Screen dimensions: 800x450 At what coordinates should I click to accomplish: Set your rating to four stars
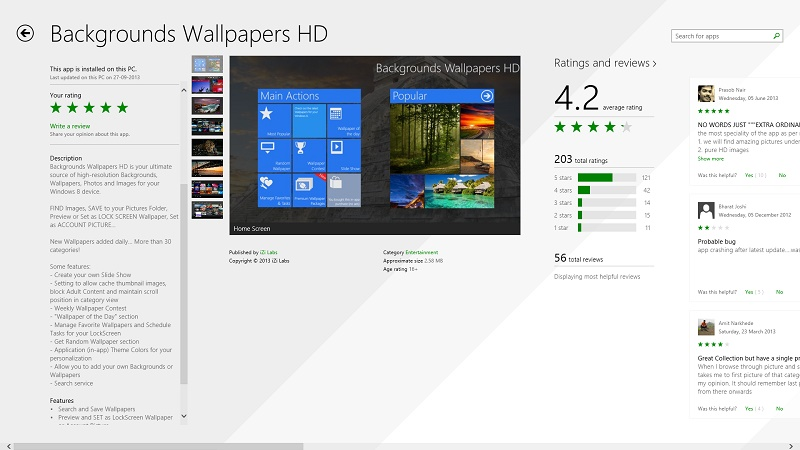click(106, 108)
